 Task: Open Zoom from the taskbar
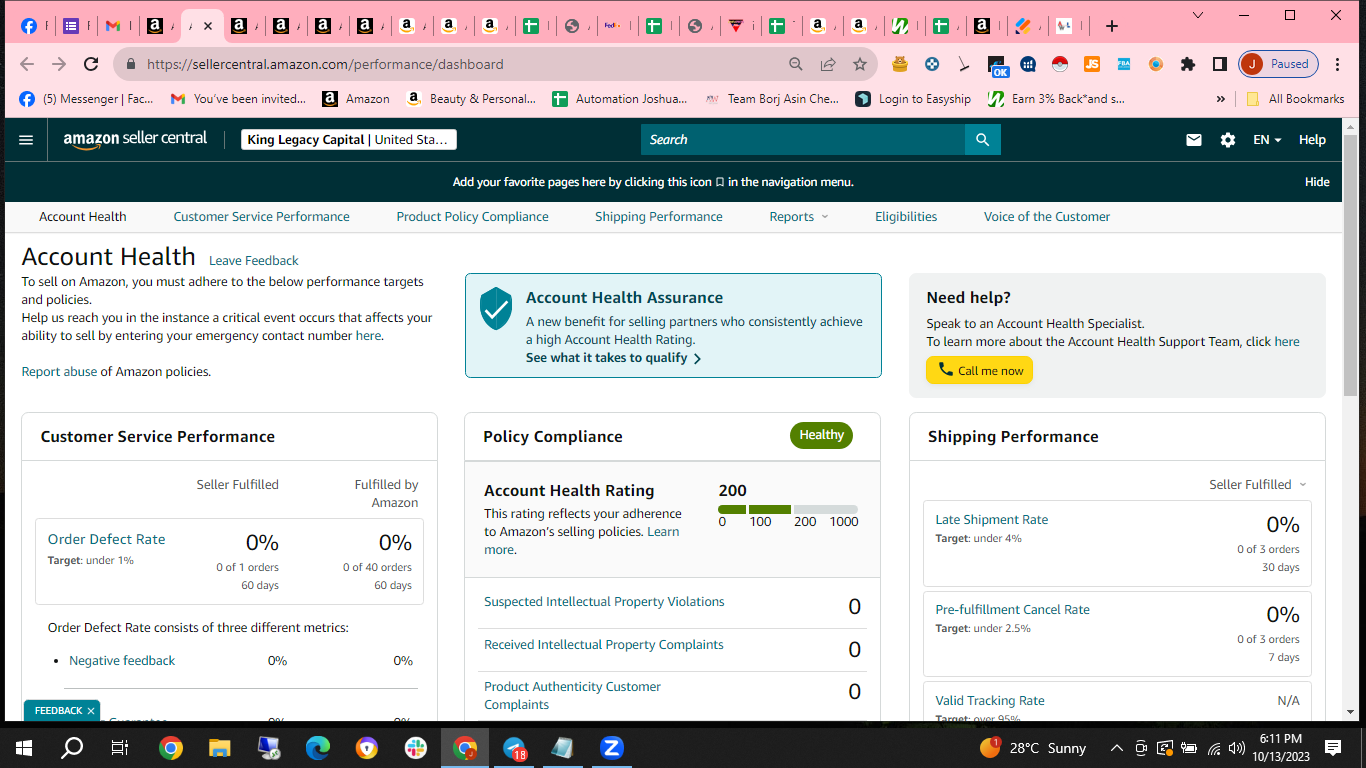(611, 747)
